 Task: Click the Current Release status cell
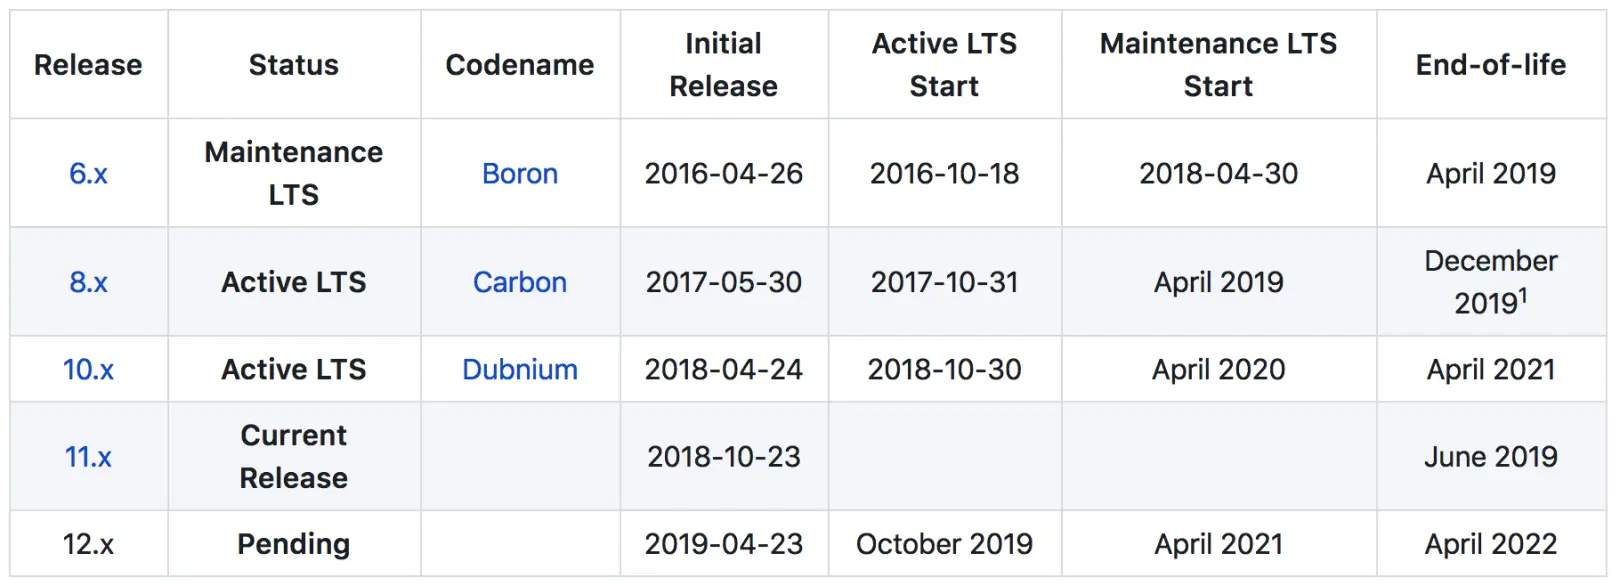click(x=293, y=457)
